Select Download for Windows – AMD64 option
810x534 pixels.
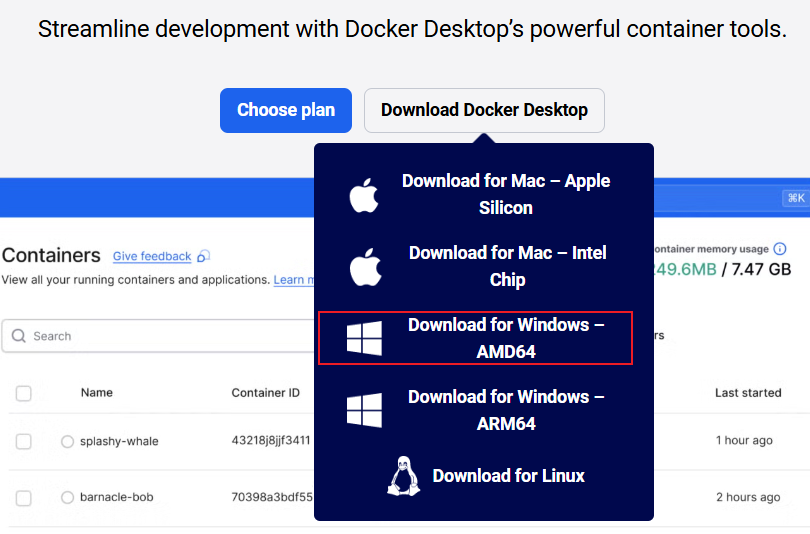click(506, 338)
